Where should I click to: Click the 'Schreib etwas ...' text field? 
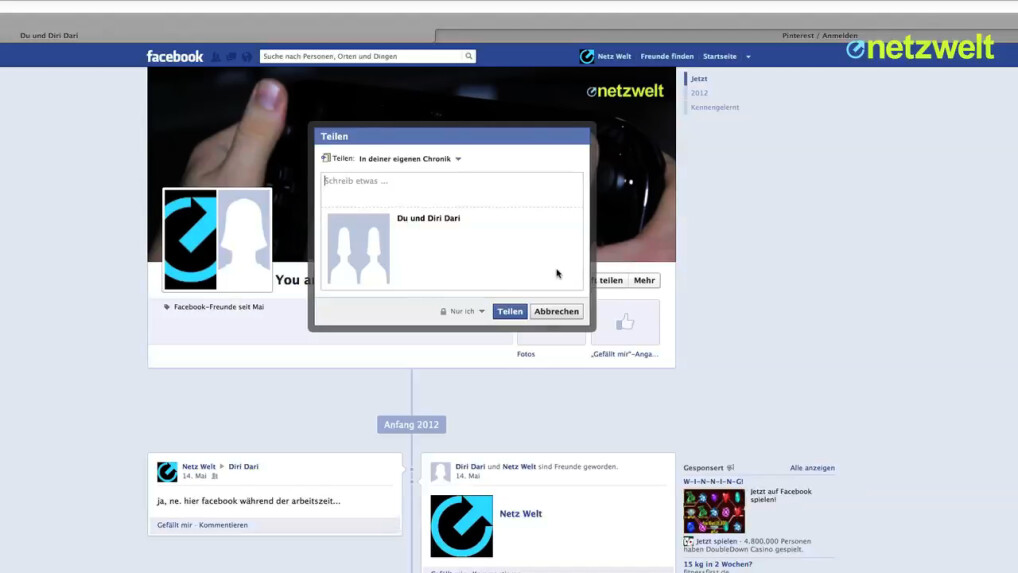pyautogui.click(x=451, y=189)
